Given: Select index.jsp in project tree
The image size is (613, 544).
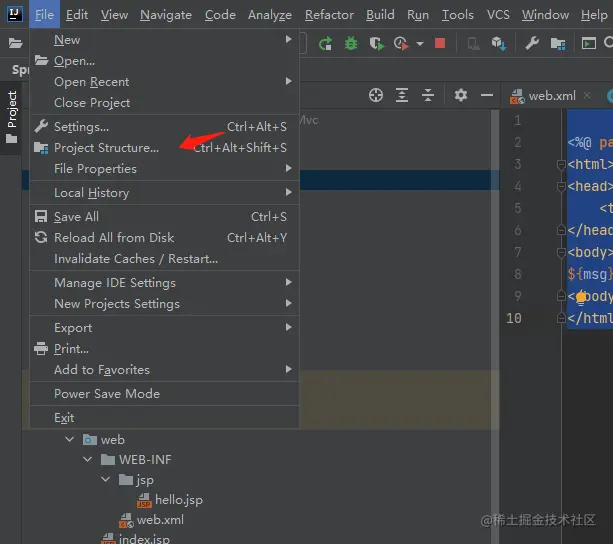Looking at the screenshot, I should pos(136,539).
